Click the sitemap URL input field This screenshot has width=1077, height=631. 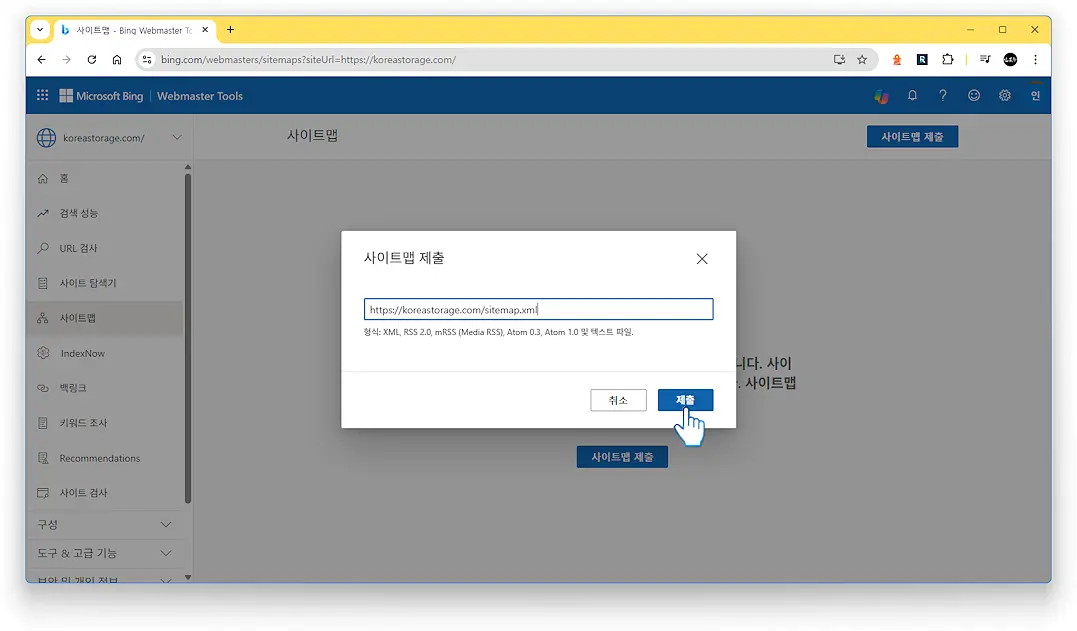[538, 308]
